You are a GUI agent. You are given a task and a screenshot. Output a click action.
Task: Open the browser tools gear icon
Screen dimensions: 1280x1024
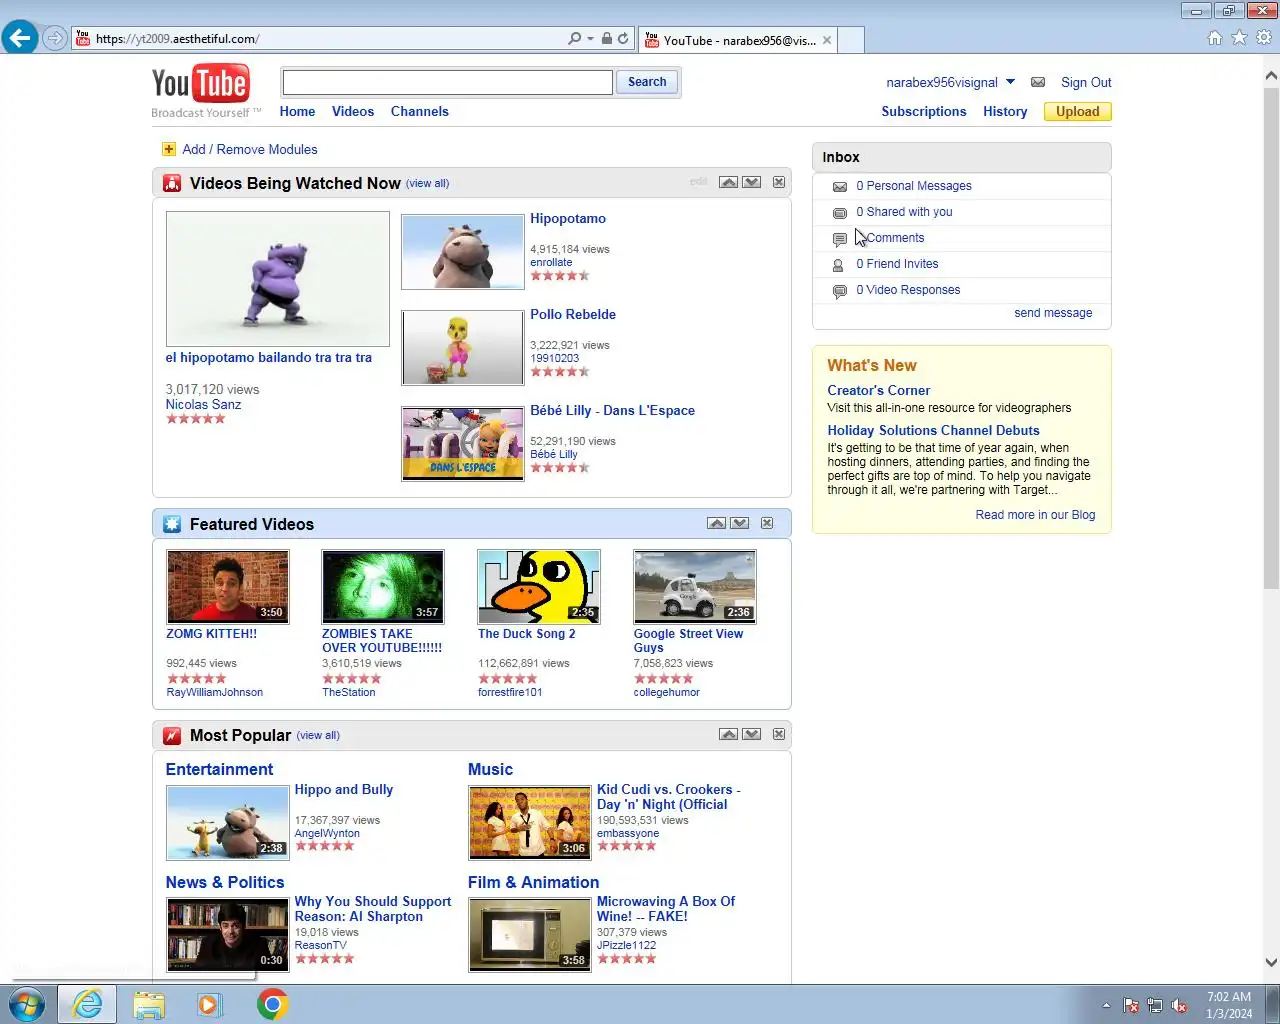pos(1264,38)
